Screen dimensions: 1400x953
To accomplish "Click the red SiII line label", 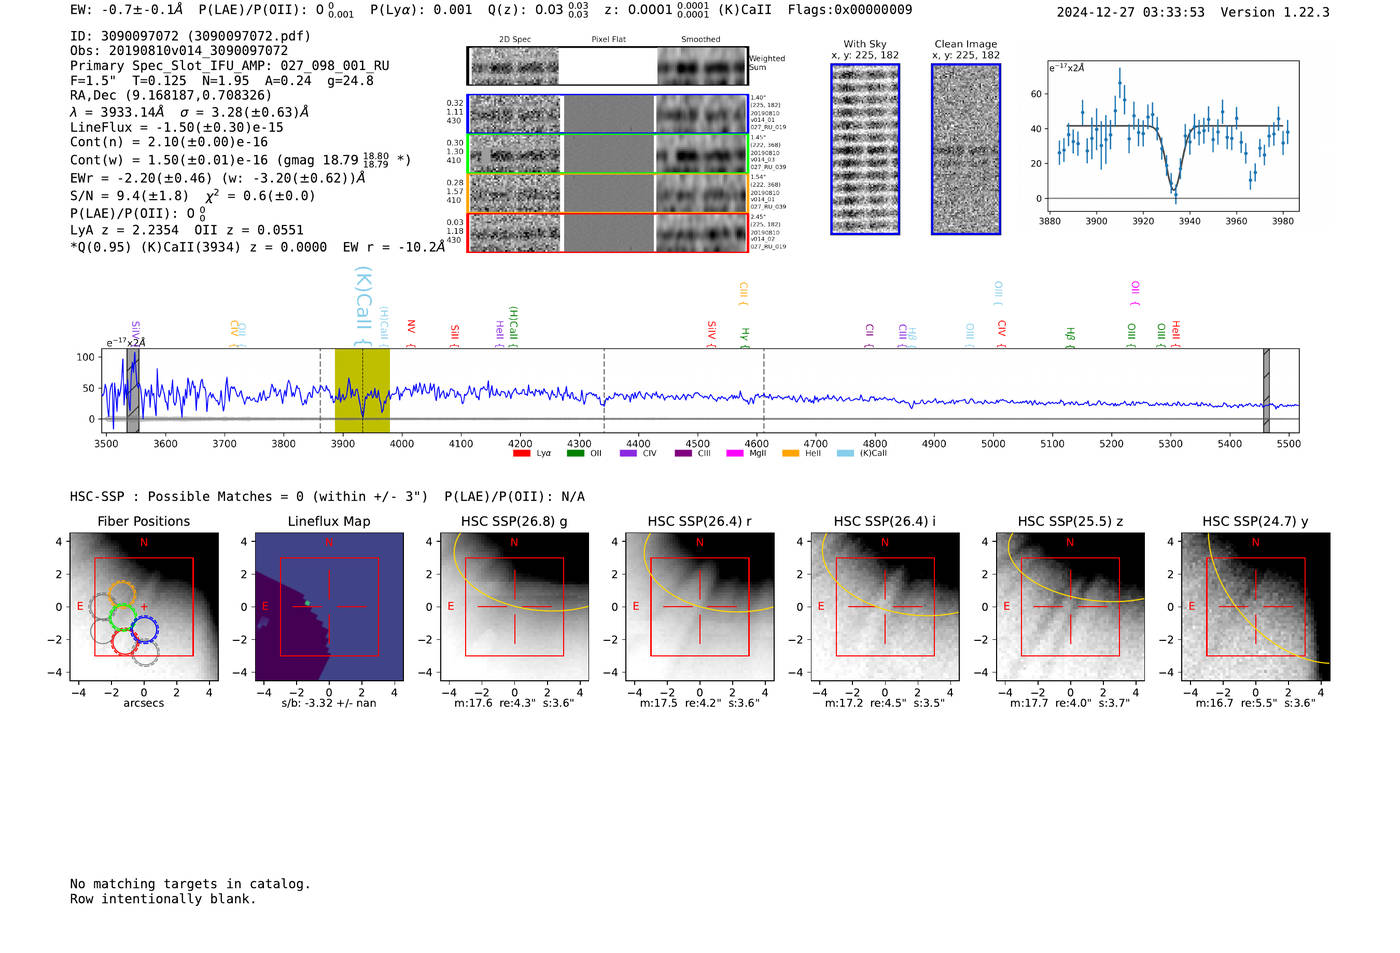I will point(455,335).
